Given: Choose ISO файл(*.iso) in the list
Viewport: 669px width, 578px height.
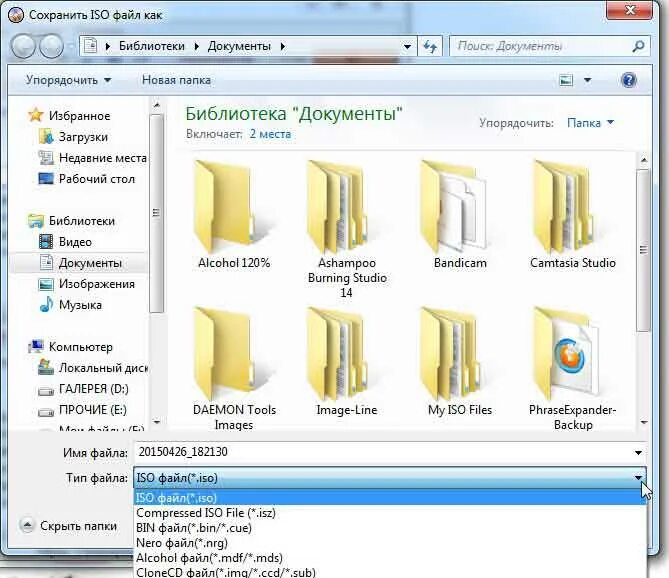Looking at the screenshot, I should (390, 498).
